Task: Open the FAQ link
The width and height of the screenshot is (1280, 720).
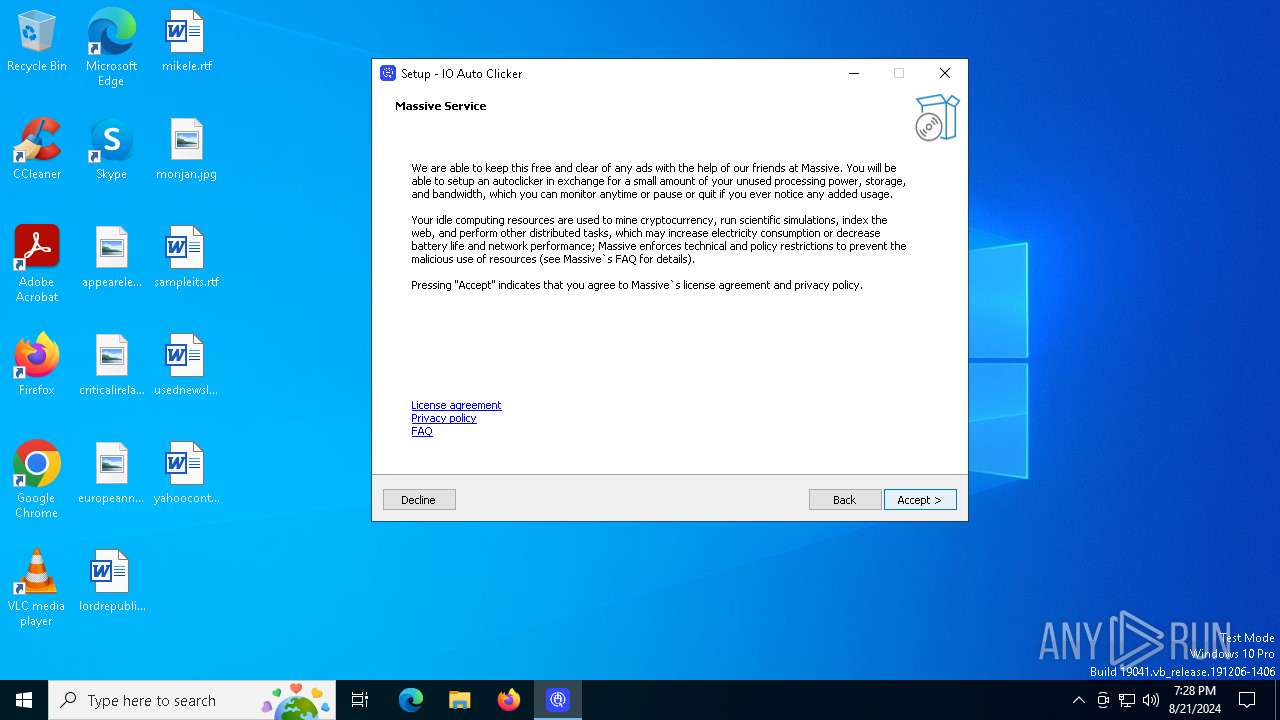Action: point(422,431)
